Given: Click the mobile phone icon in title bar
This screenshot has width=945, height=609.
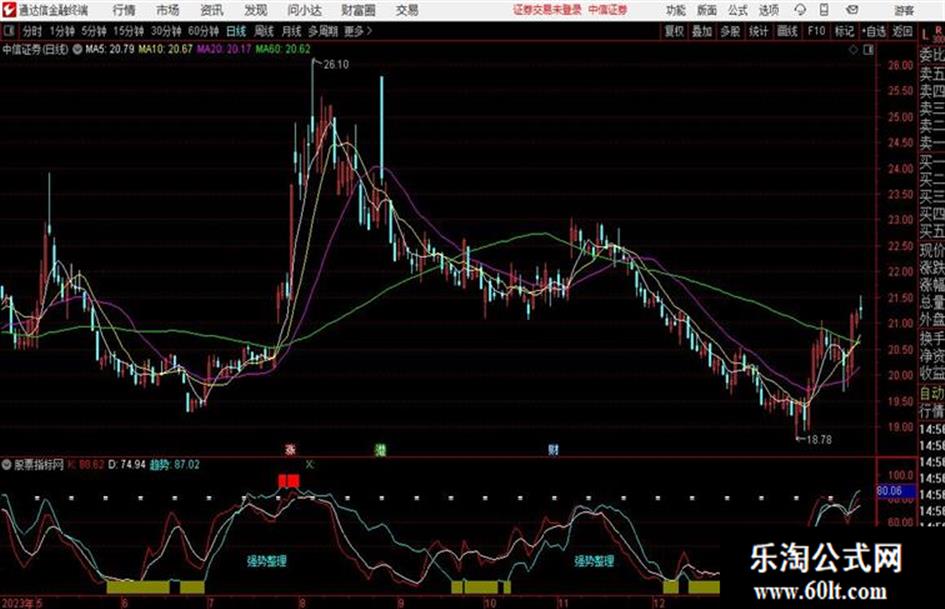Looking at the screenshot, I should click(824, 10).
